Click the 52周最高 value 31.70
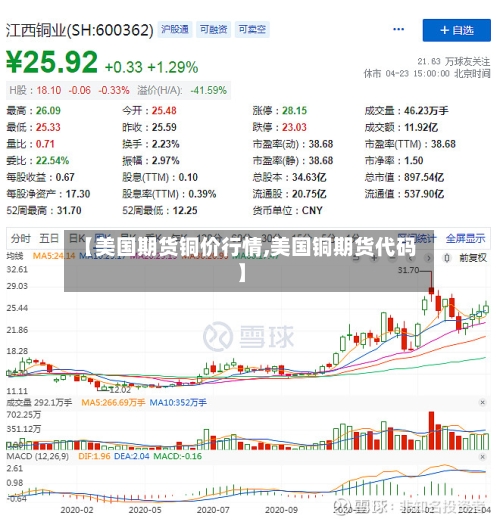 [x=69, y=211]
